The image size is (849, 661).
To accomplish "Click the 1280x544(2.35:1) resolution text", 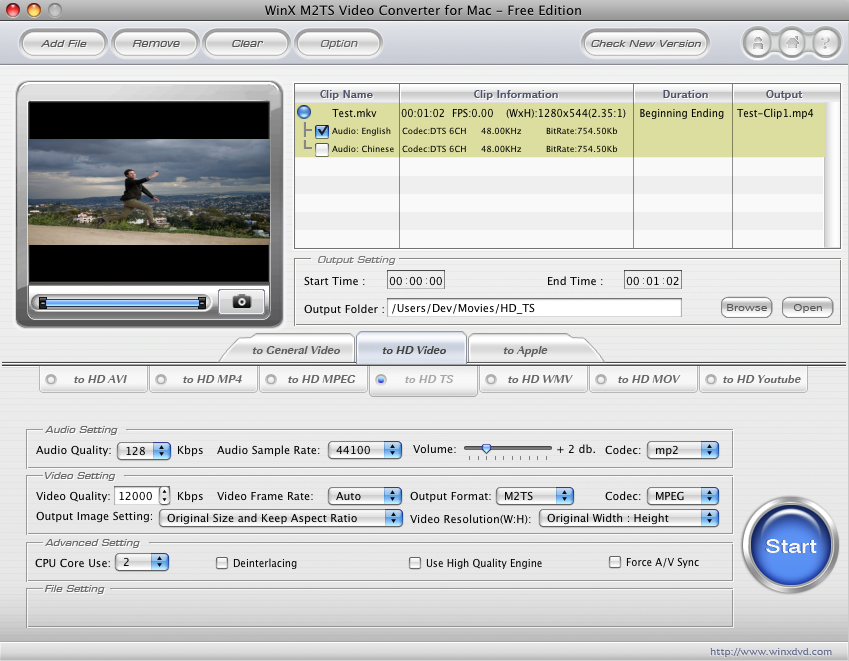I will coord(566,113).
